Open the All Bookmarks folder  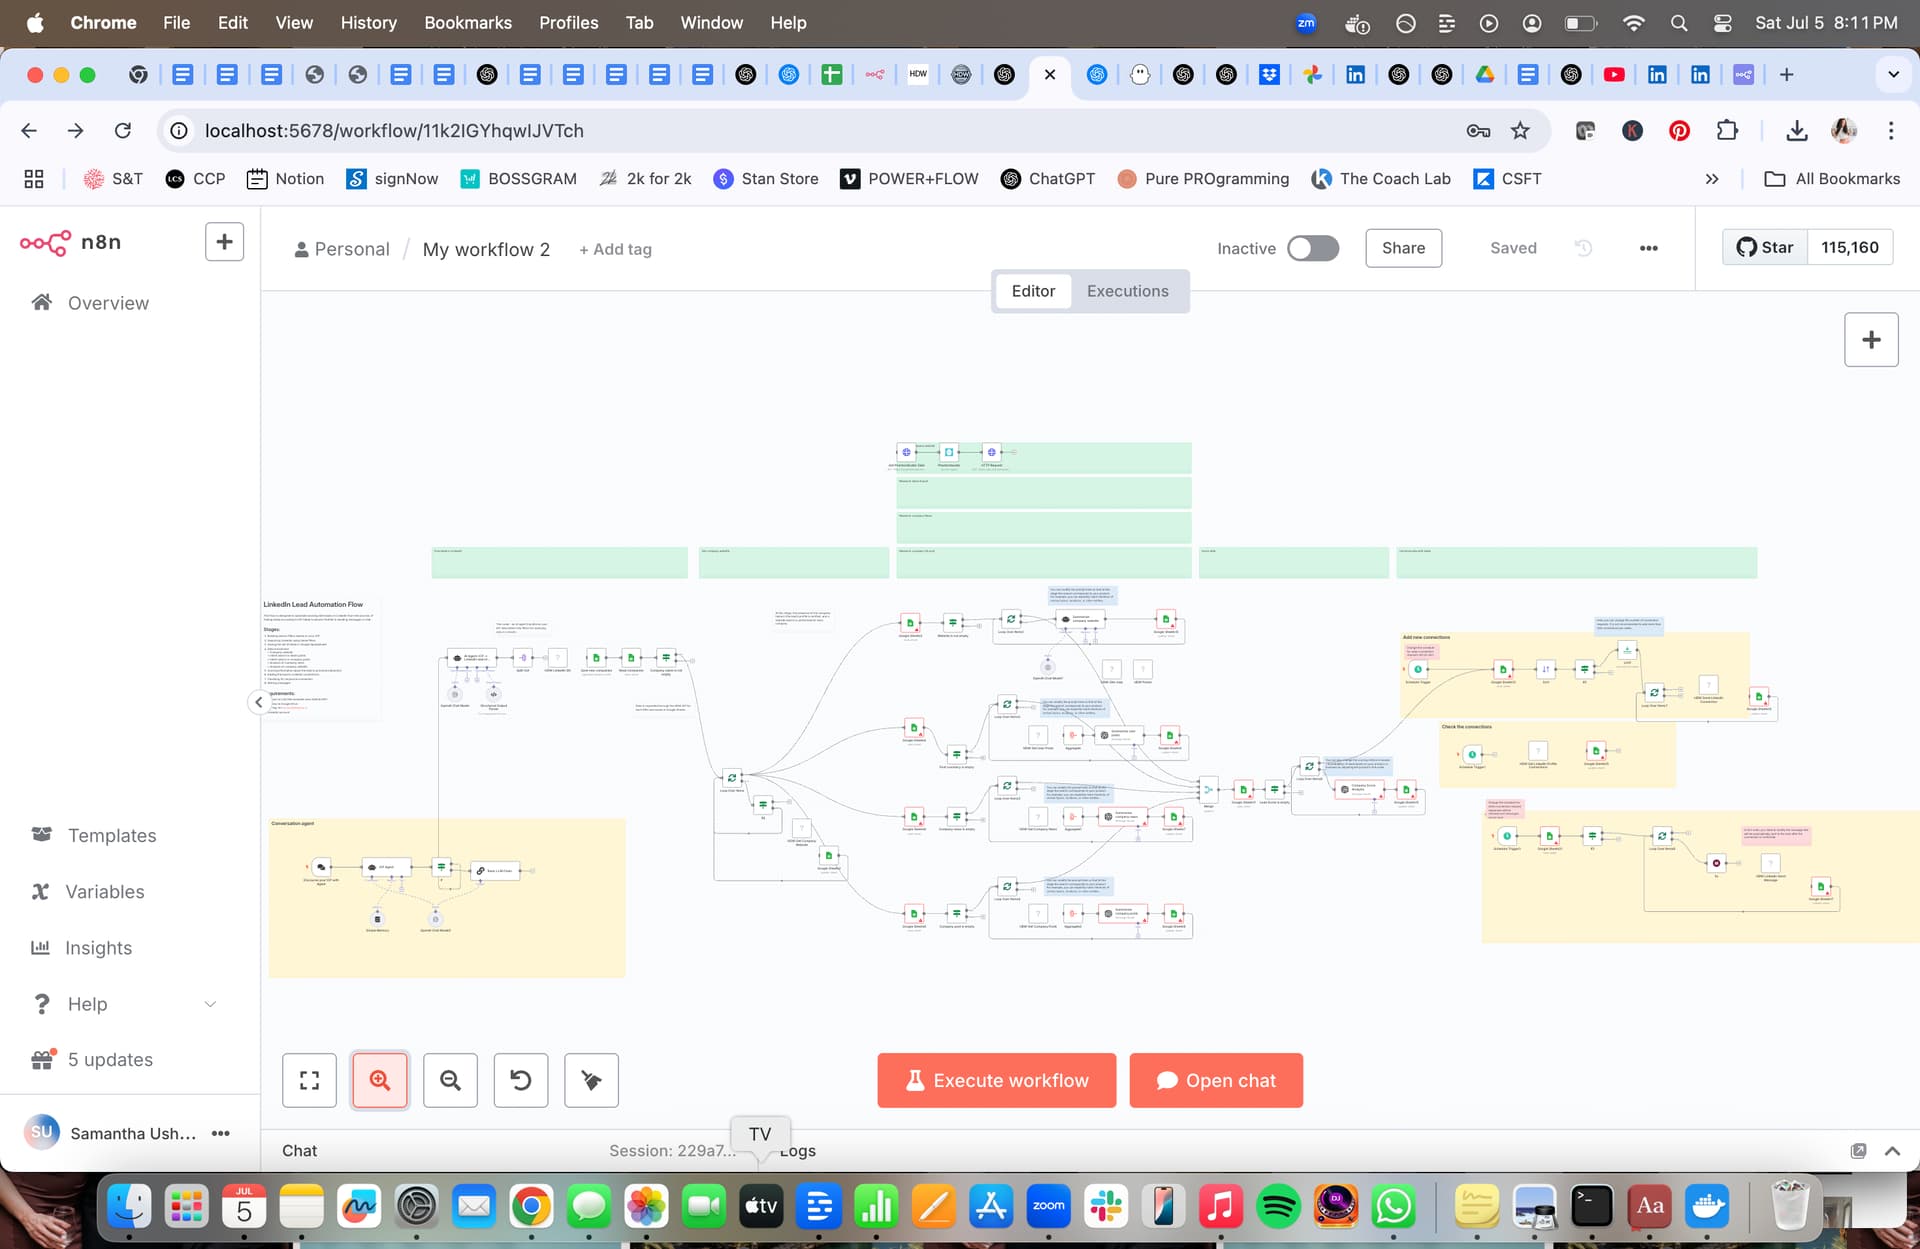coord(1832,179)
